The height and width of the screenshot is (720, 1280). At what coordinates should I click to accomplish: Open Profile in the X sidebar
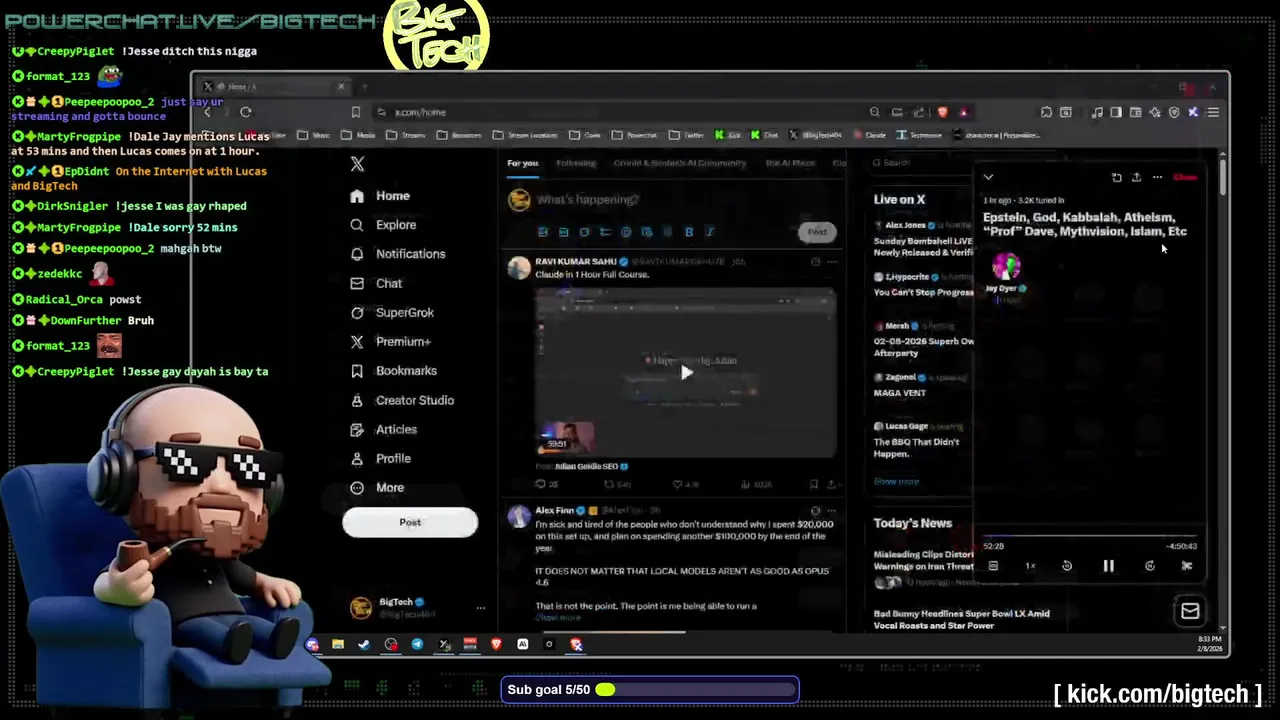pyautogui.click(x=382, y=458)
